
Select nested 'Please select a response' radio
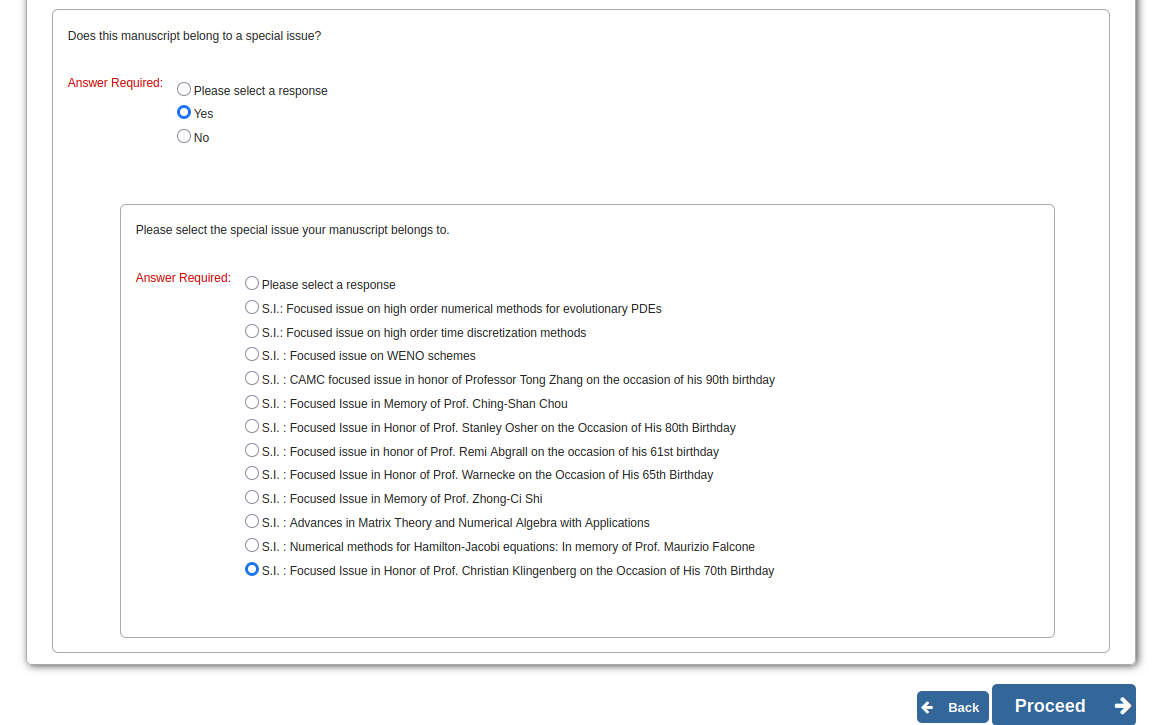pos(252,284)
